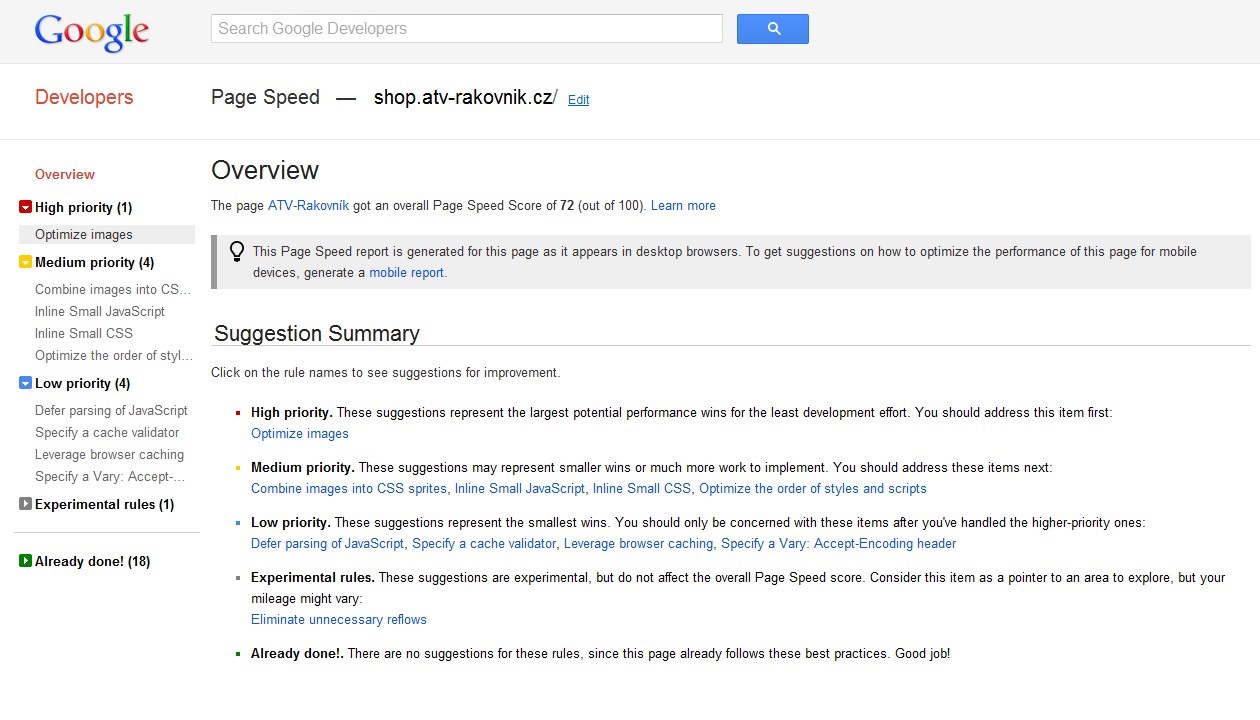Click Specify a cache validator summary link
The width and height of the screenshot is (1260, 720).
tap(484, 543)
